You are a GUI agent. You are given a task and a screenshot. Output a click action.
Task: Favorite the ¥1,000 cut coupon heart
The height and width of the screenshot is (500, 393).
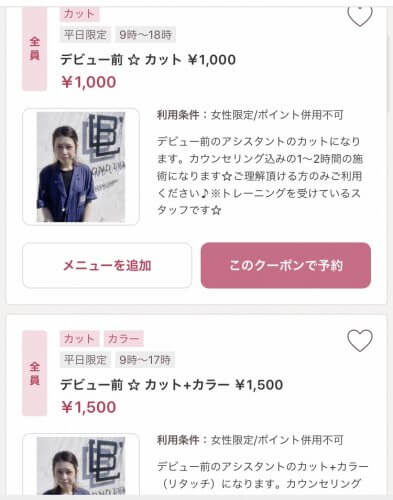[360, 17]
